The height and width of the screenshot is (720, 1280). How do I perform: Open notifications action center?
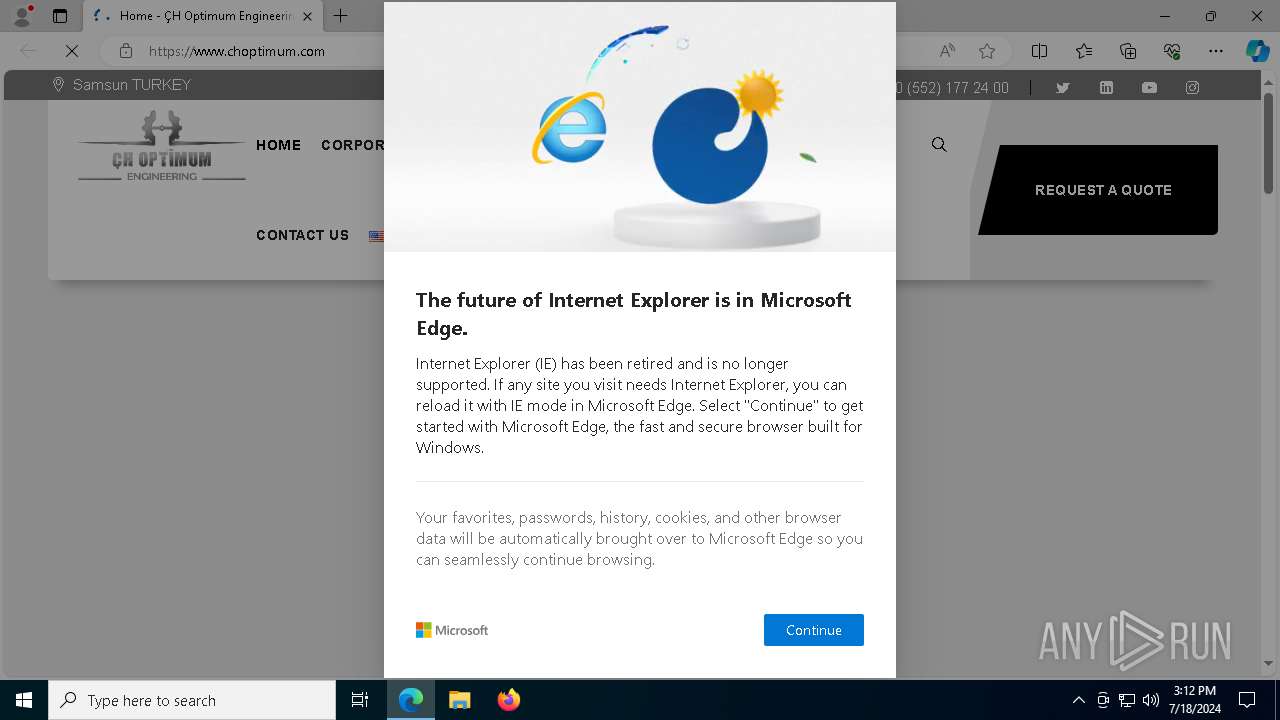click(x=1247, y=700)
